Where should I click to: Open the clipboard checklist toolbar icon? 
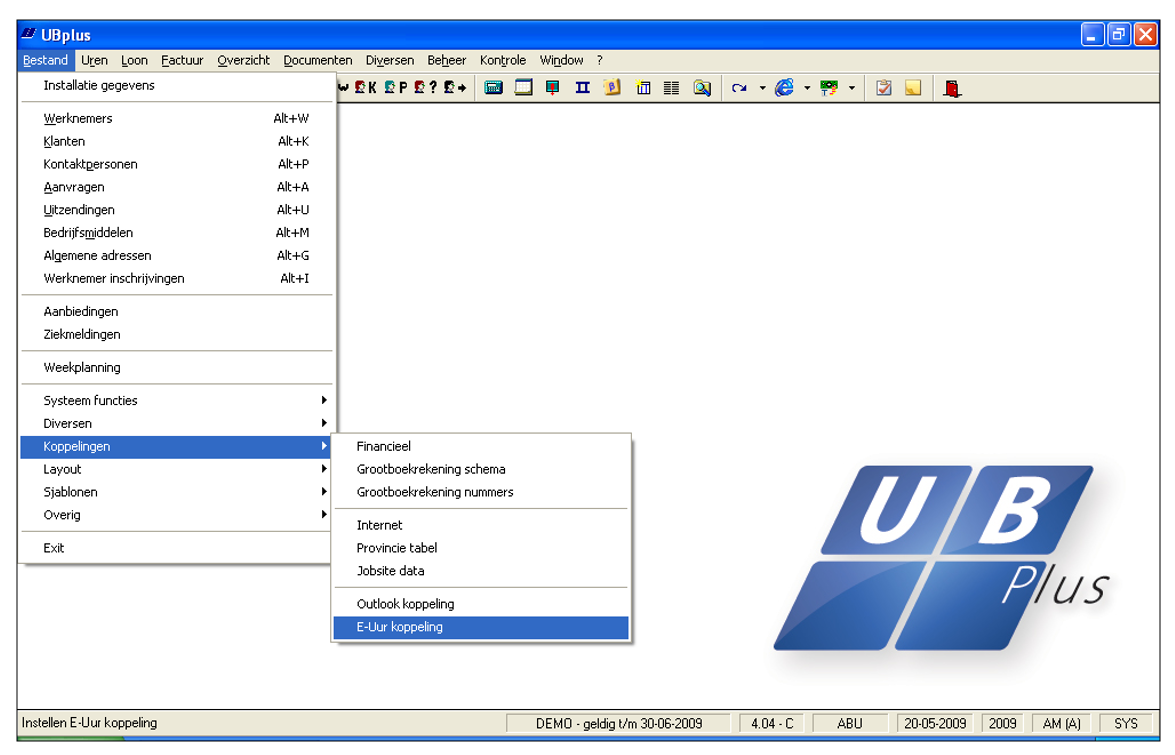tap(884, 88)
